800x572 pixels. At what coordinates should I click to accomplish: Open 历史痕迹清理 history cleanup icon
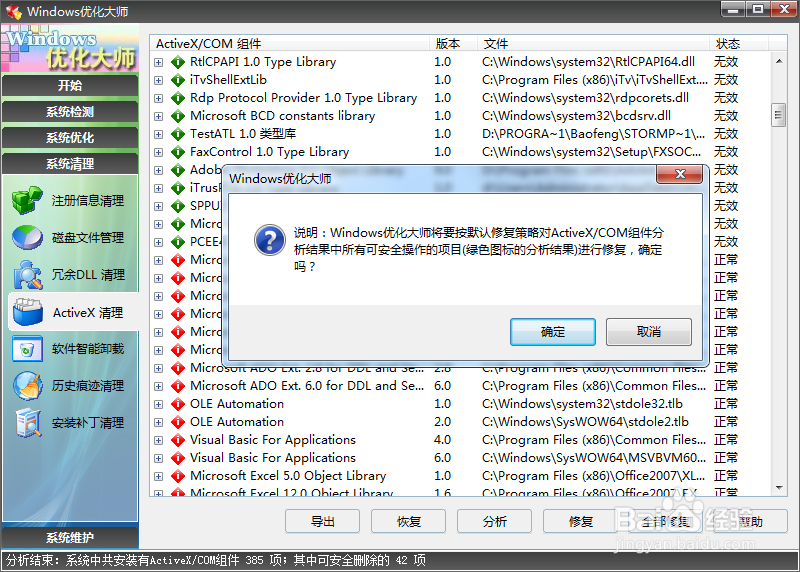pos(28,386)
